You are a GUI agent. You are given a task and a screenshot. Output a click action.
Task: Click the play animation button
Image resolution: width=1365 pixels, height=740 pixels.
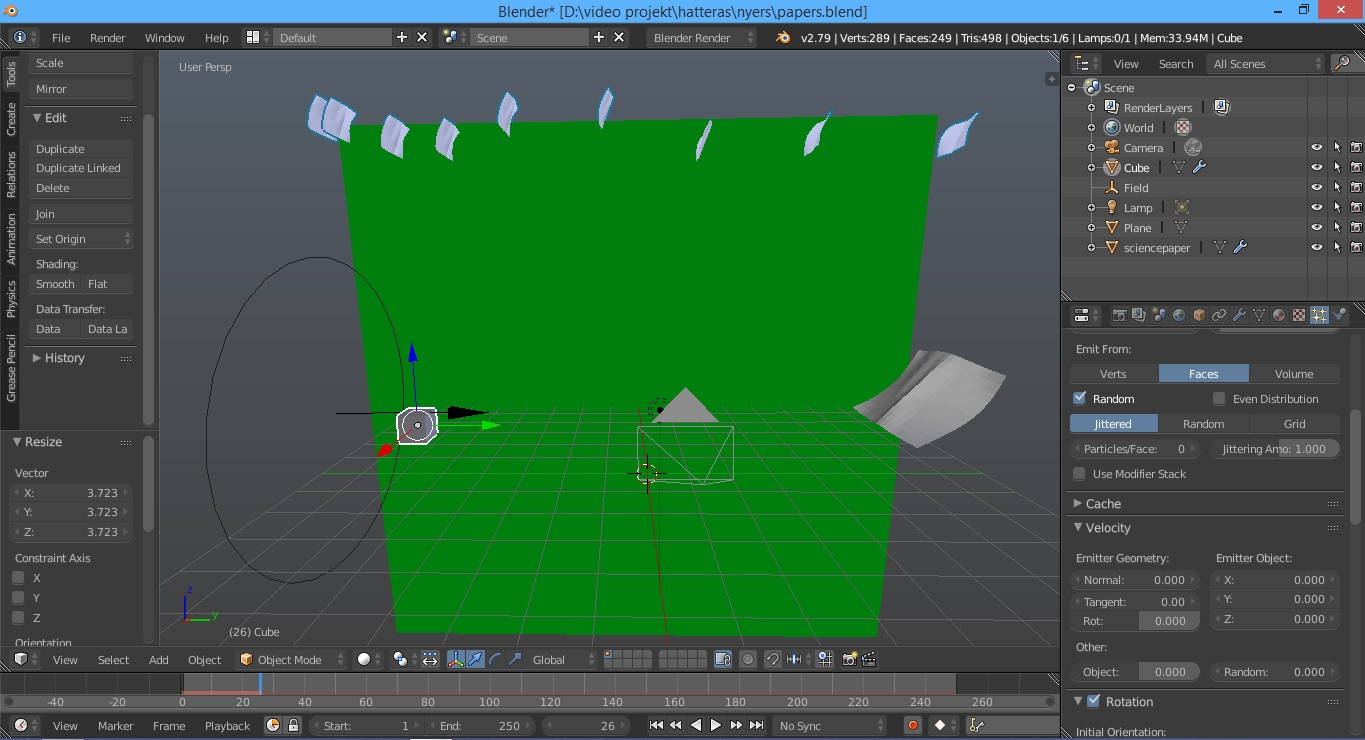tap(716, 725)
